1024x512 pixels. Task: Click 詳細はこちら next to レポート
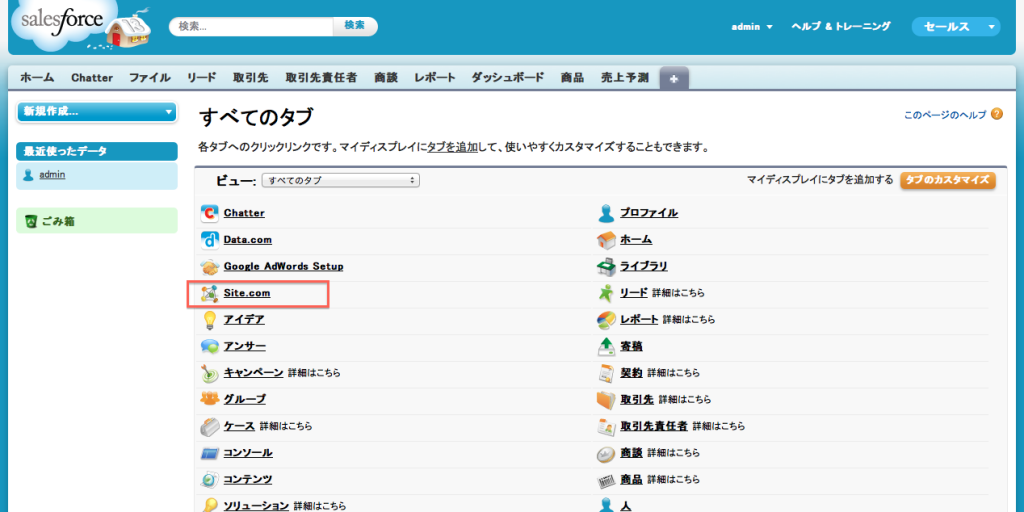(689, 320)
